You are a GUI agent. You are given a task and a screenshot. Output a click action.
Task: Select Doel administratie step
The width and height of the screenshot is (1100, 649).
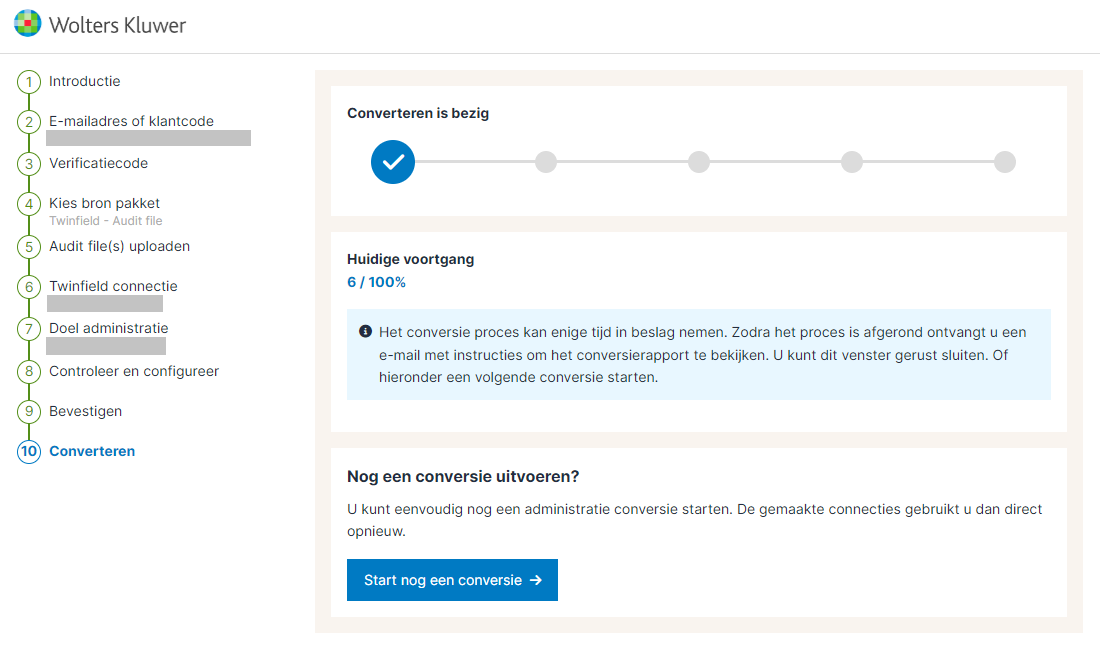(108, 328)
